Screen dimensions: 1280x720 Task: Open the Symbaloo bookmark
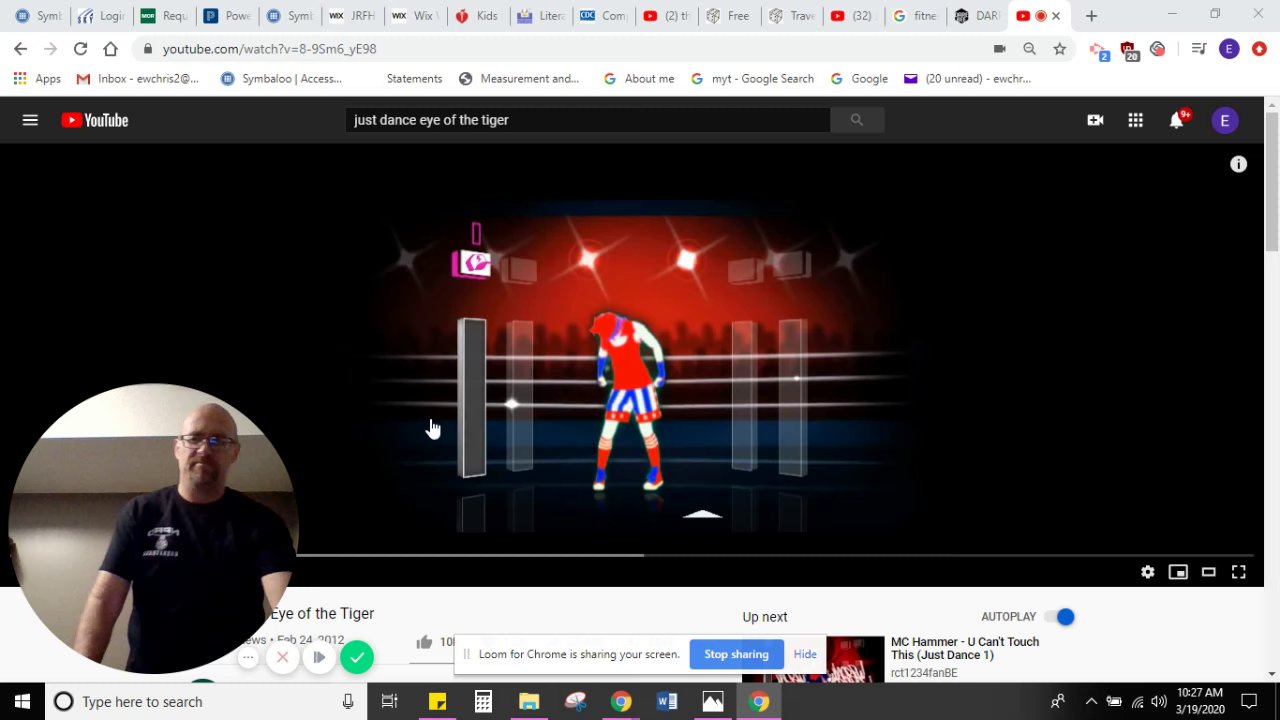point(281,78)
